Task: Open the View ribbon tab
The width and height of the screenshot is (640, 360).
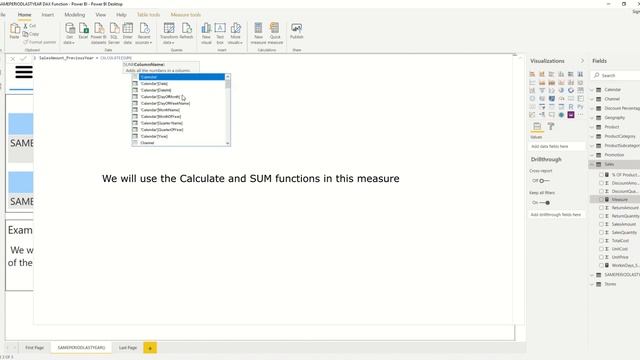Action: 101,15
